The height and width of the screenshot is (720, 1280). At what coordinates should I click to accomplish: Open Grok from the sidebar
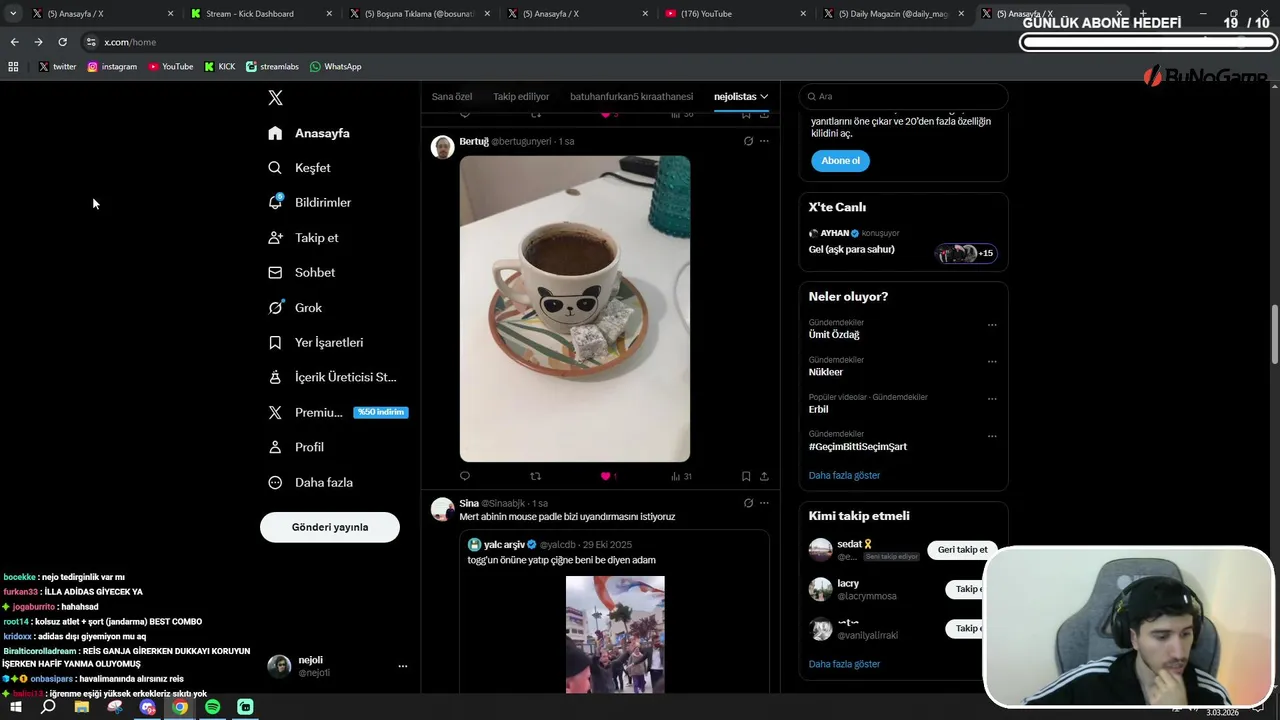coord(295,308)
